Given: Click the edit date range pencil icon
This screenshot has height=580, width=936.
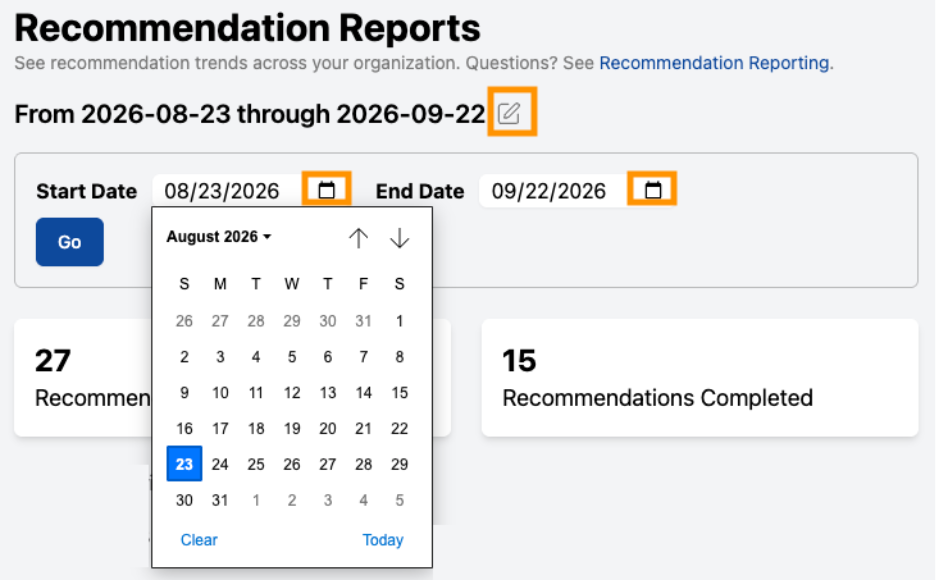Looking at the screenshot, I should click(511, 113).
